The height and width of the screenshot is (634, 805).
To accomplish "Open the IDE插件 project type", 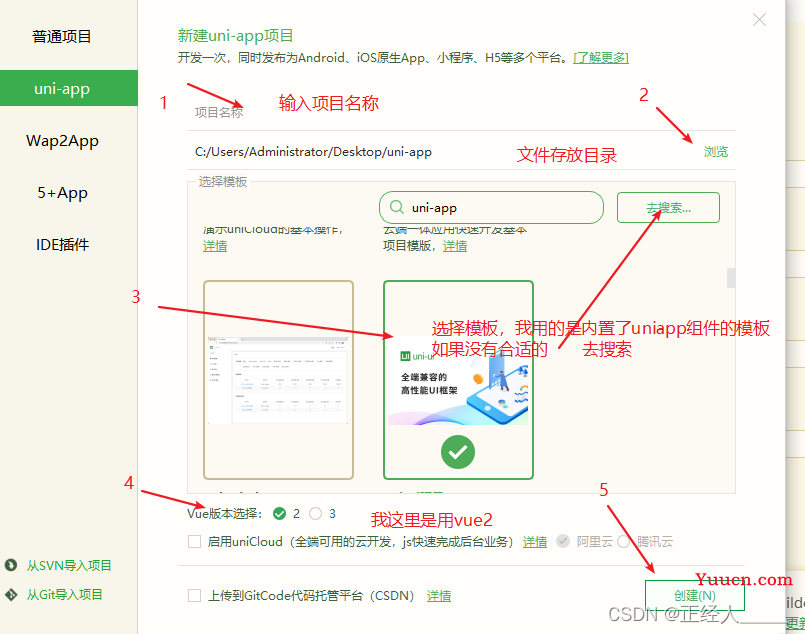I will pos(62,244).
